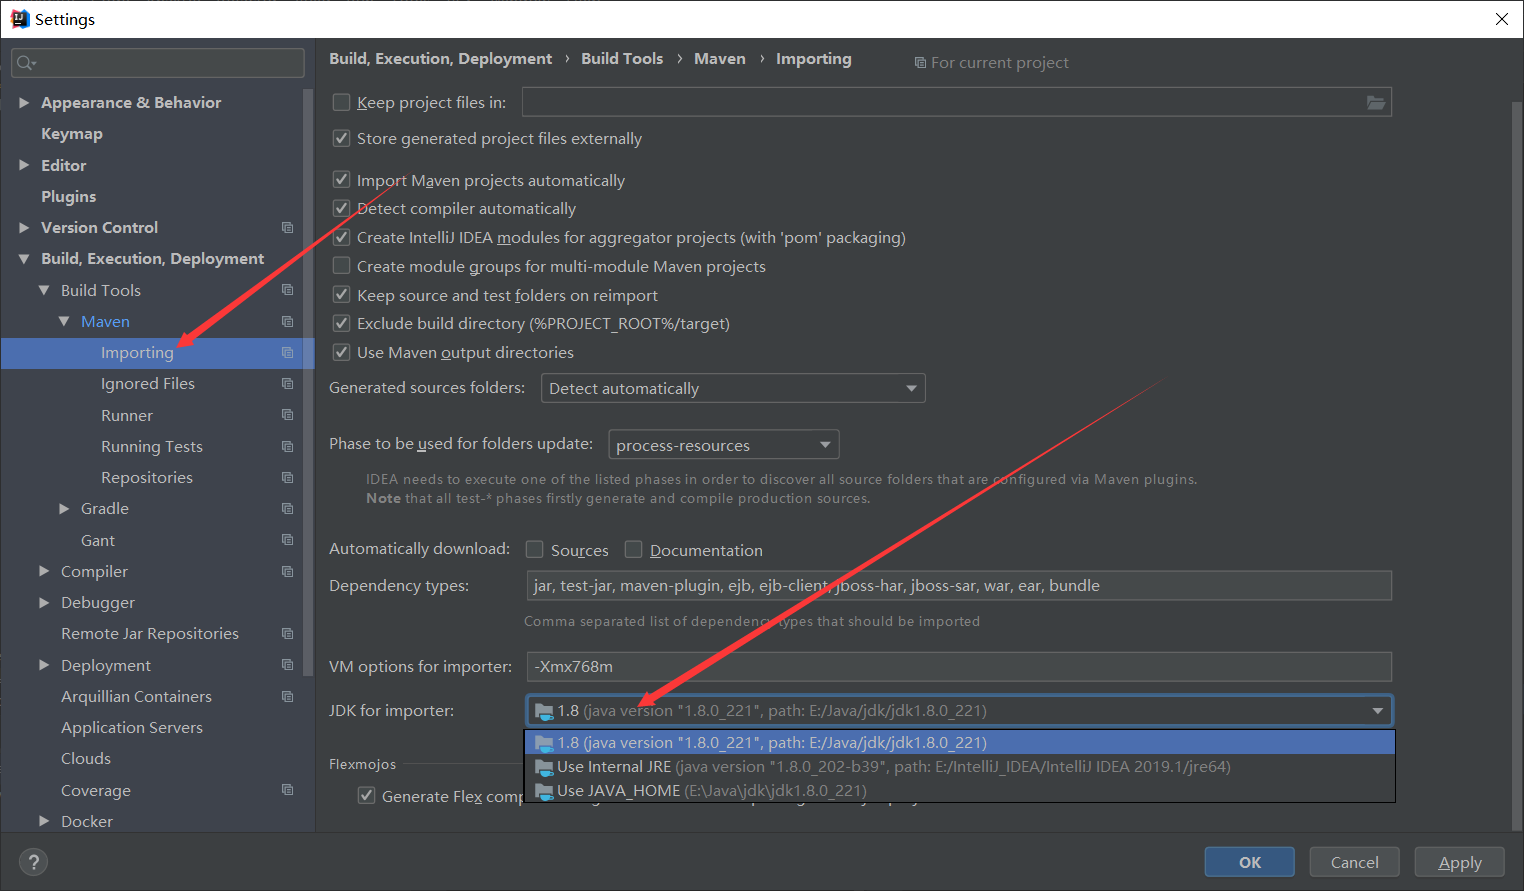Click project-level icon beside Coverage
Viewport: 1524px width, 891px height.
(287, 790)
